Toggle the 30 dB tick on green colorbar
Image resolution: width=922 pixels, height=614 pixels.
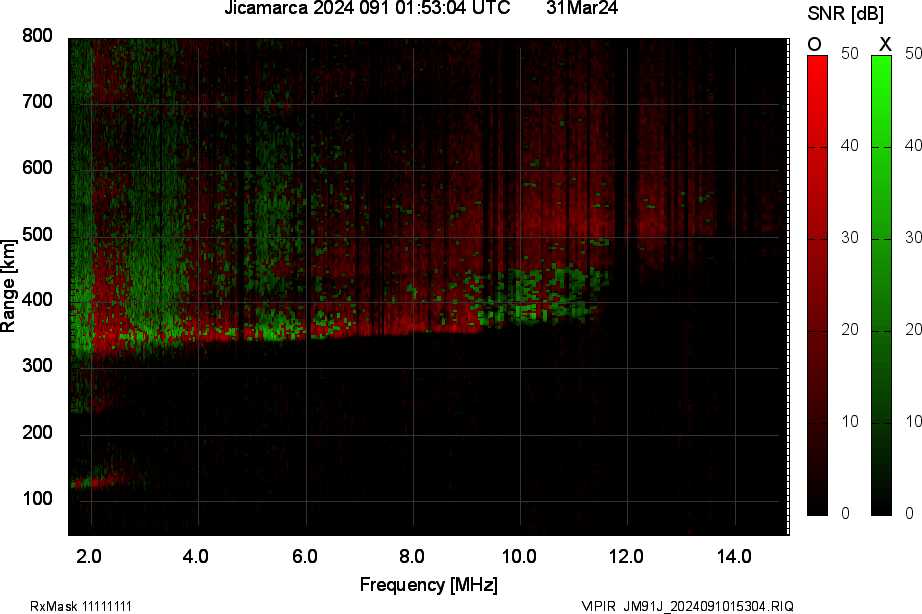tap(914, 240)
